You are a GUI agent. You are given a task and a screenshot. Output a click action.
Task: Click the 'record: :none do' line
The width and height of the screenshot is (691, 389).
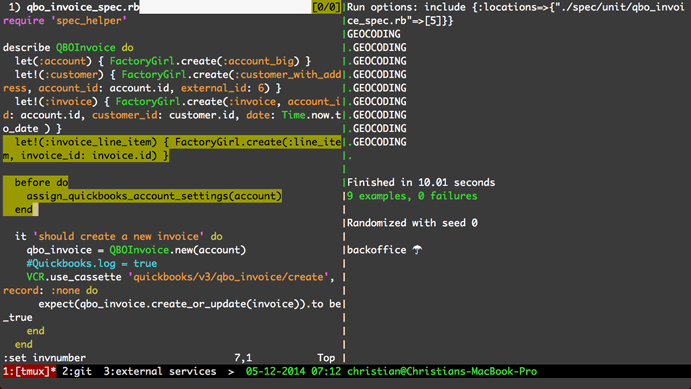50,291
